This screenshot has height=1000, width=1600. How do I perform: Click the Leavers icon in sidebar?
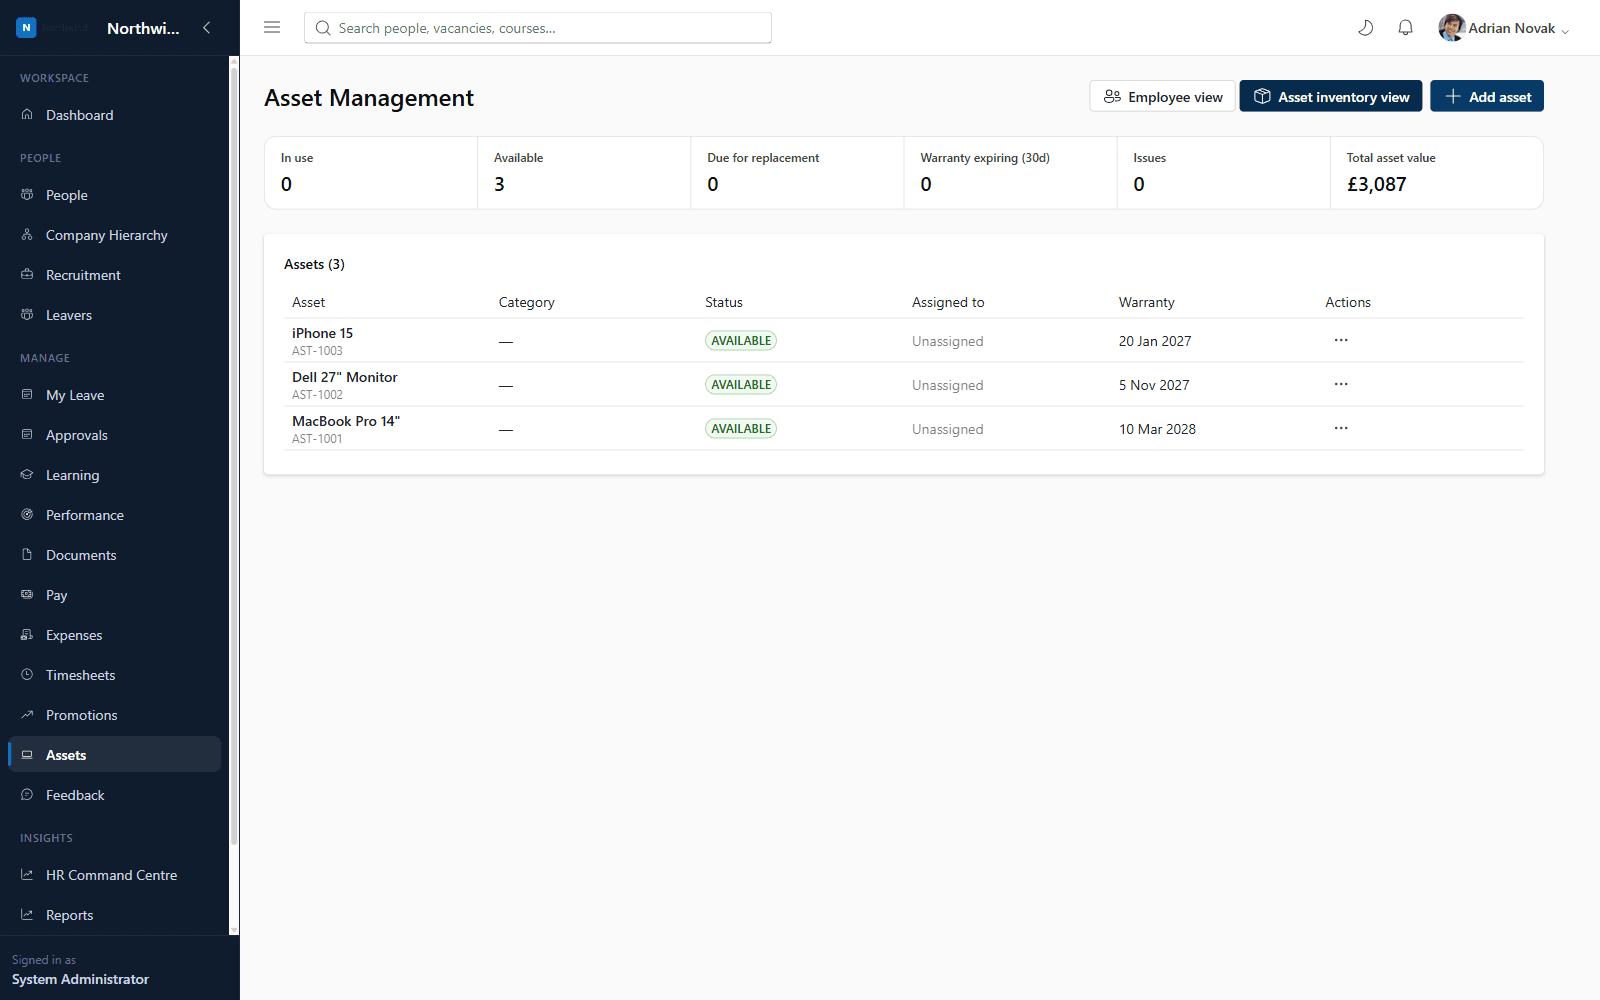click(27, 315)
